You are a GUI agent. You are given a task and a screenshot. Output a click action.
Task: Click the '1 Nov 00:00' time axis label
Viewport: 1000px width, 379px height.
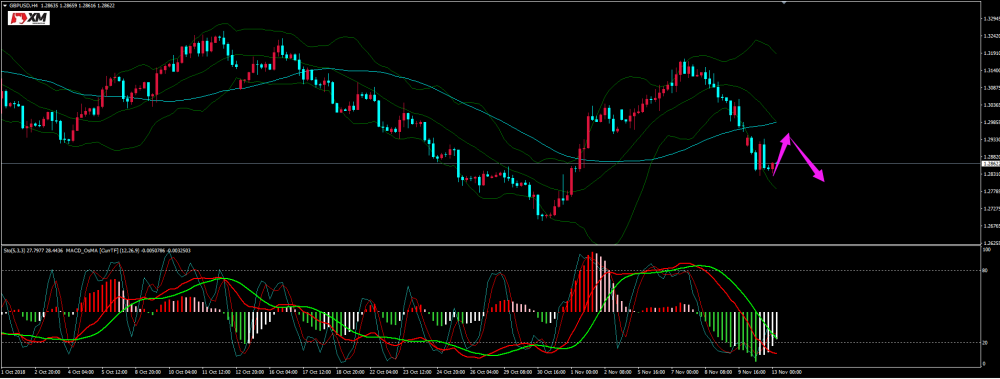coord(584,372)
